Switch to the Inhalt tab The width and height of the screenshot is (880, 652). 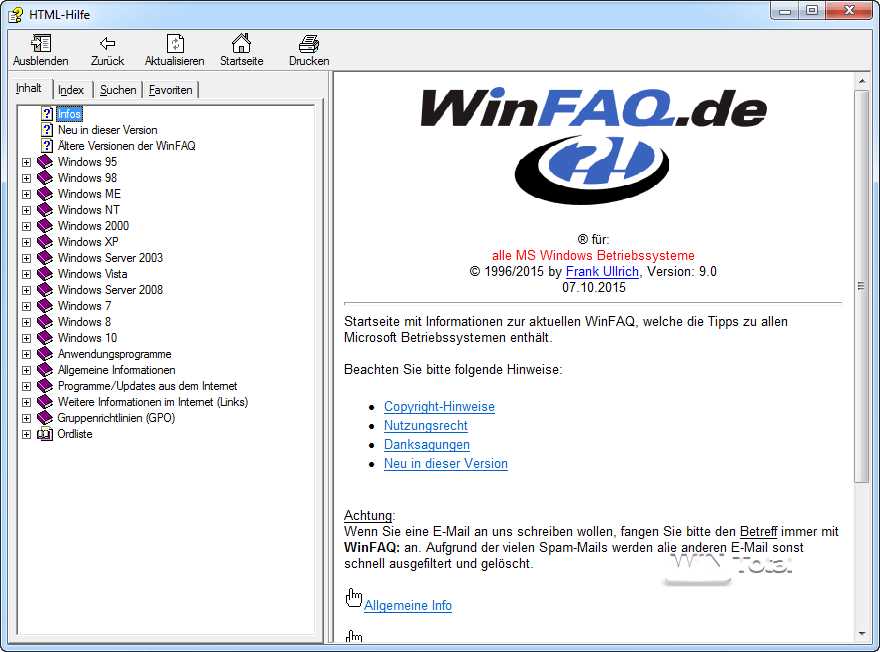click(29, 89)
